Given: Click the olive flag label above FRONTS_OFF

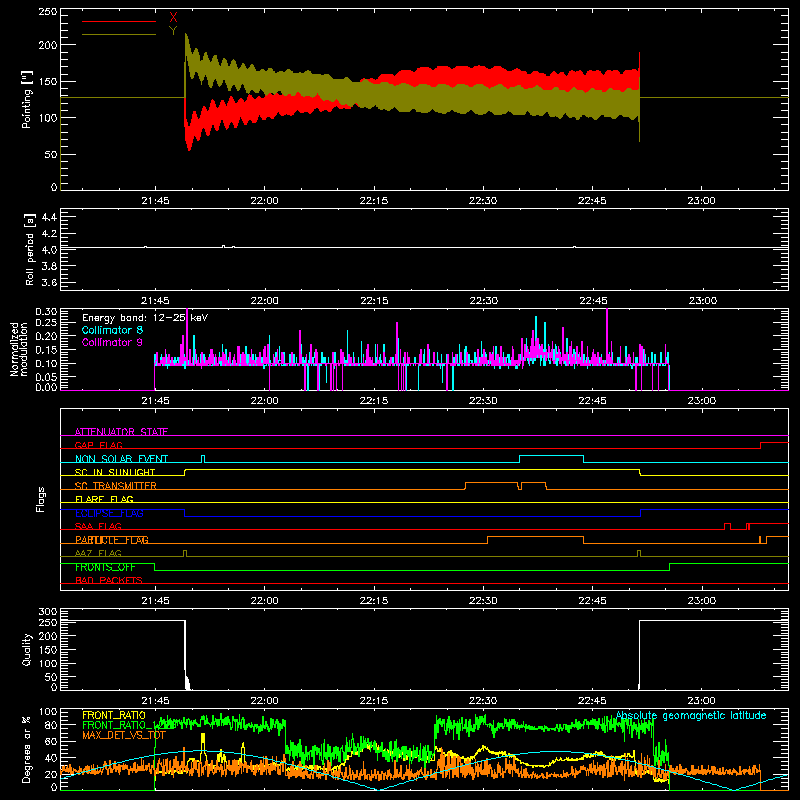Looking at the screenshot, I should tap(98, 553).
